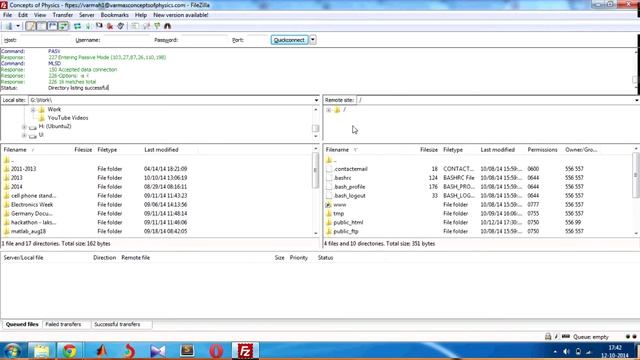Viewport: 640px width, 360px height.
Task: Toggle transfer queue display
Action: point(64,26)
